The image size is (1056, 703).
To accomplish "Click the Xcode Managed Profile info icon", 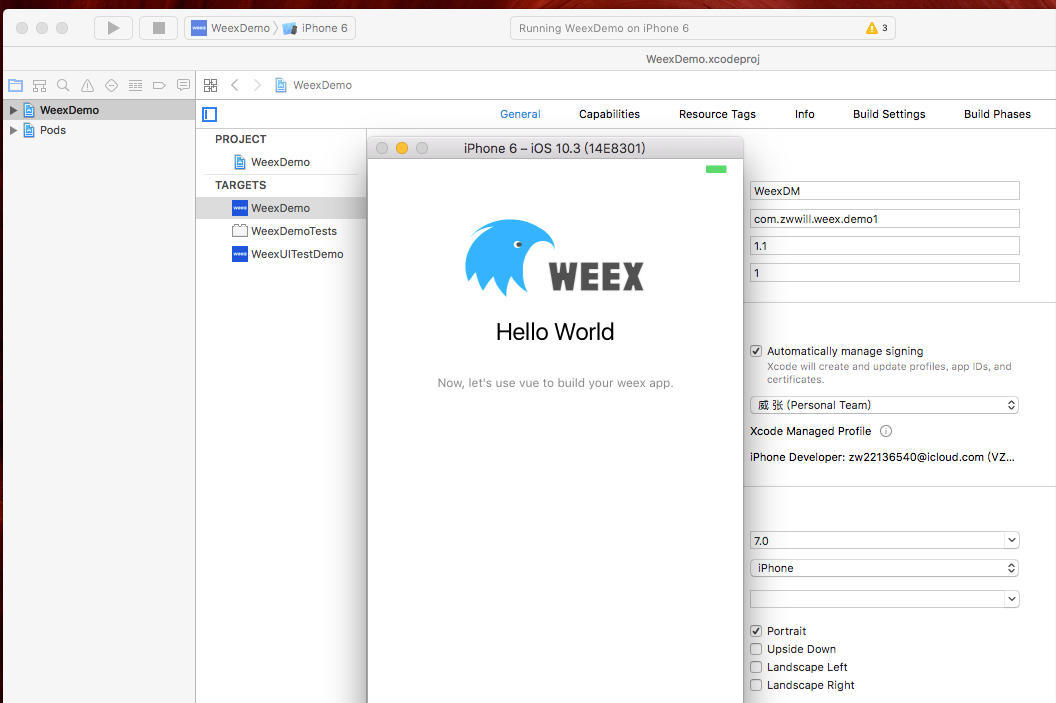I will click(886, 431).
